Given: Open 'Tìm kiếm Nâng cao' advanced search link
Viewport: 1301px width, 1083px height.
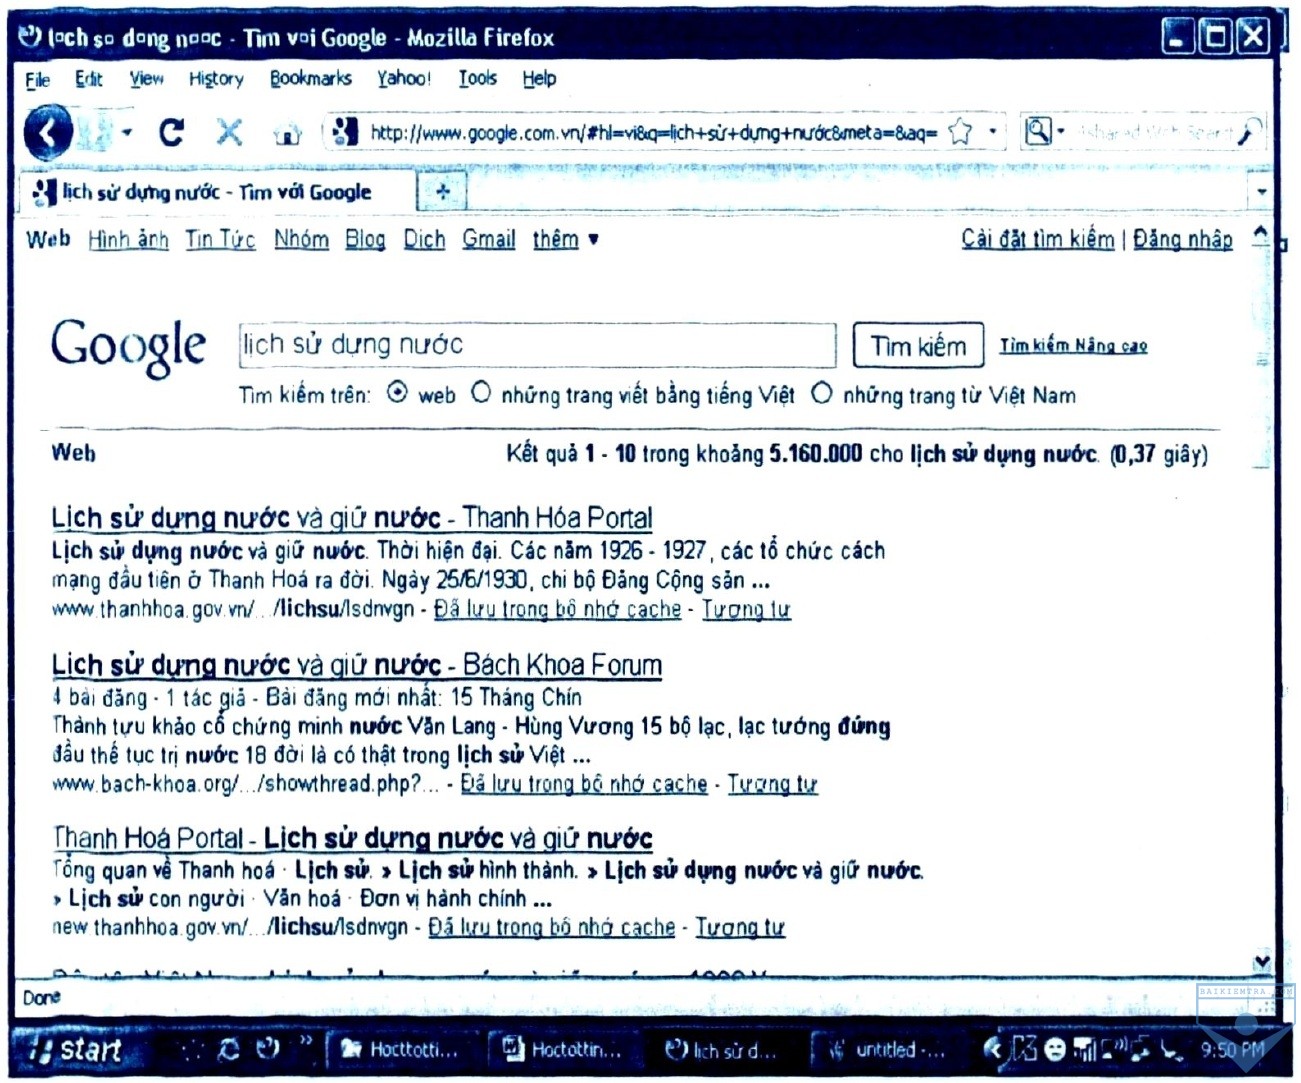Looking at the screenshot, I should (1073, 346).
